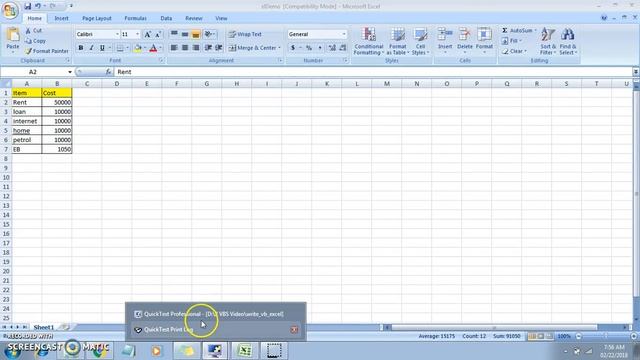
Task: Switch to the Data tab
Action: tap(166, 18)
